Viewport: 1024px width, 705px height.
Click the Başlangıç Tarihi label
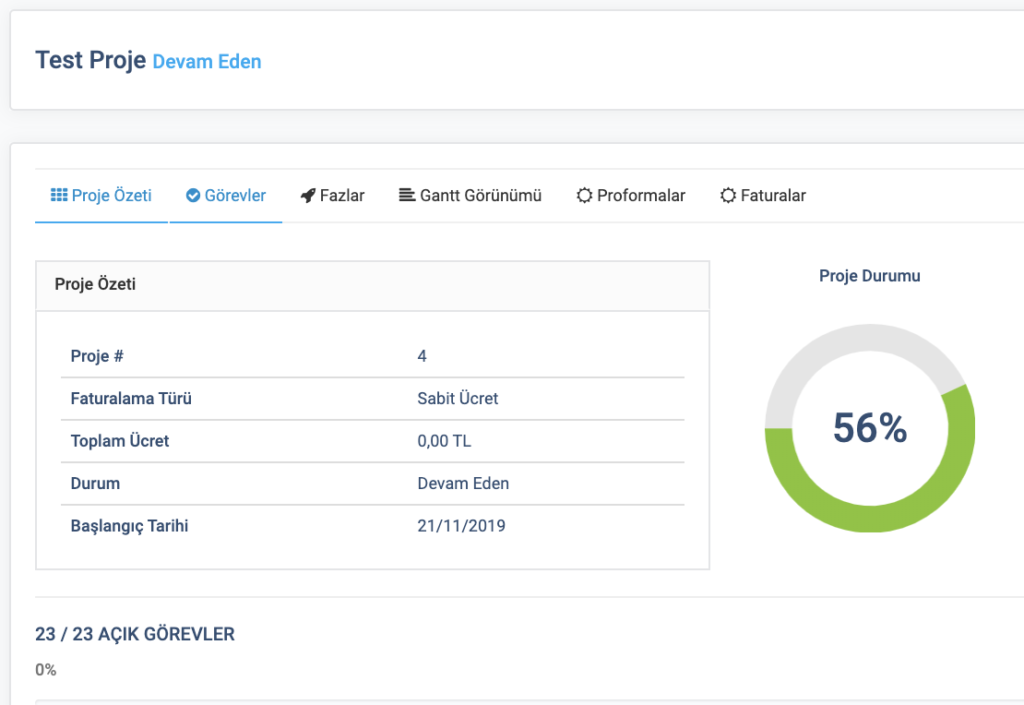tap(129, 526)
